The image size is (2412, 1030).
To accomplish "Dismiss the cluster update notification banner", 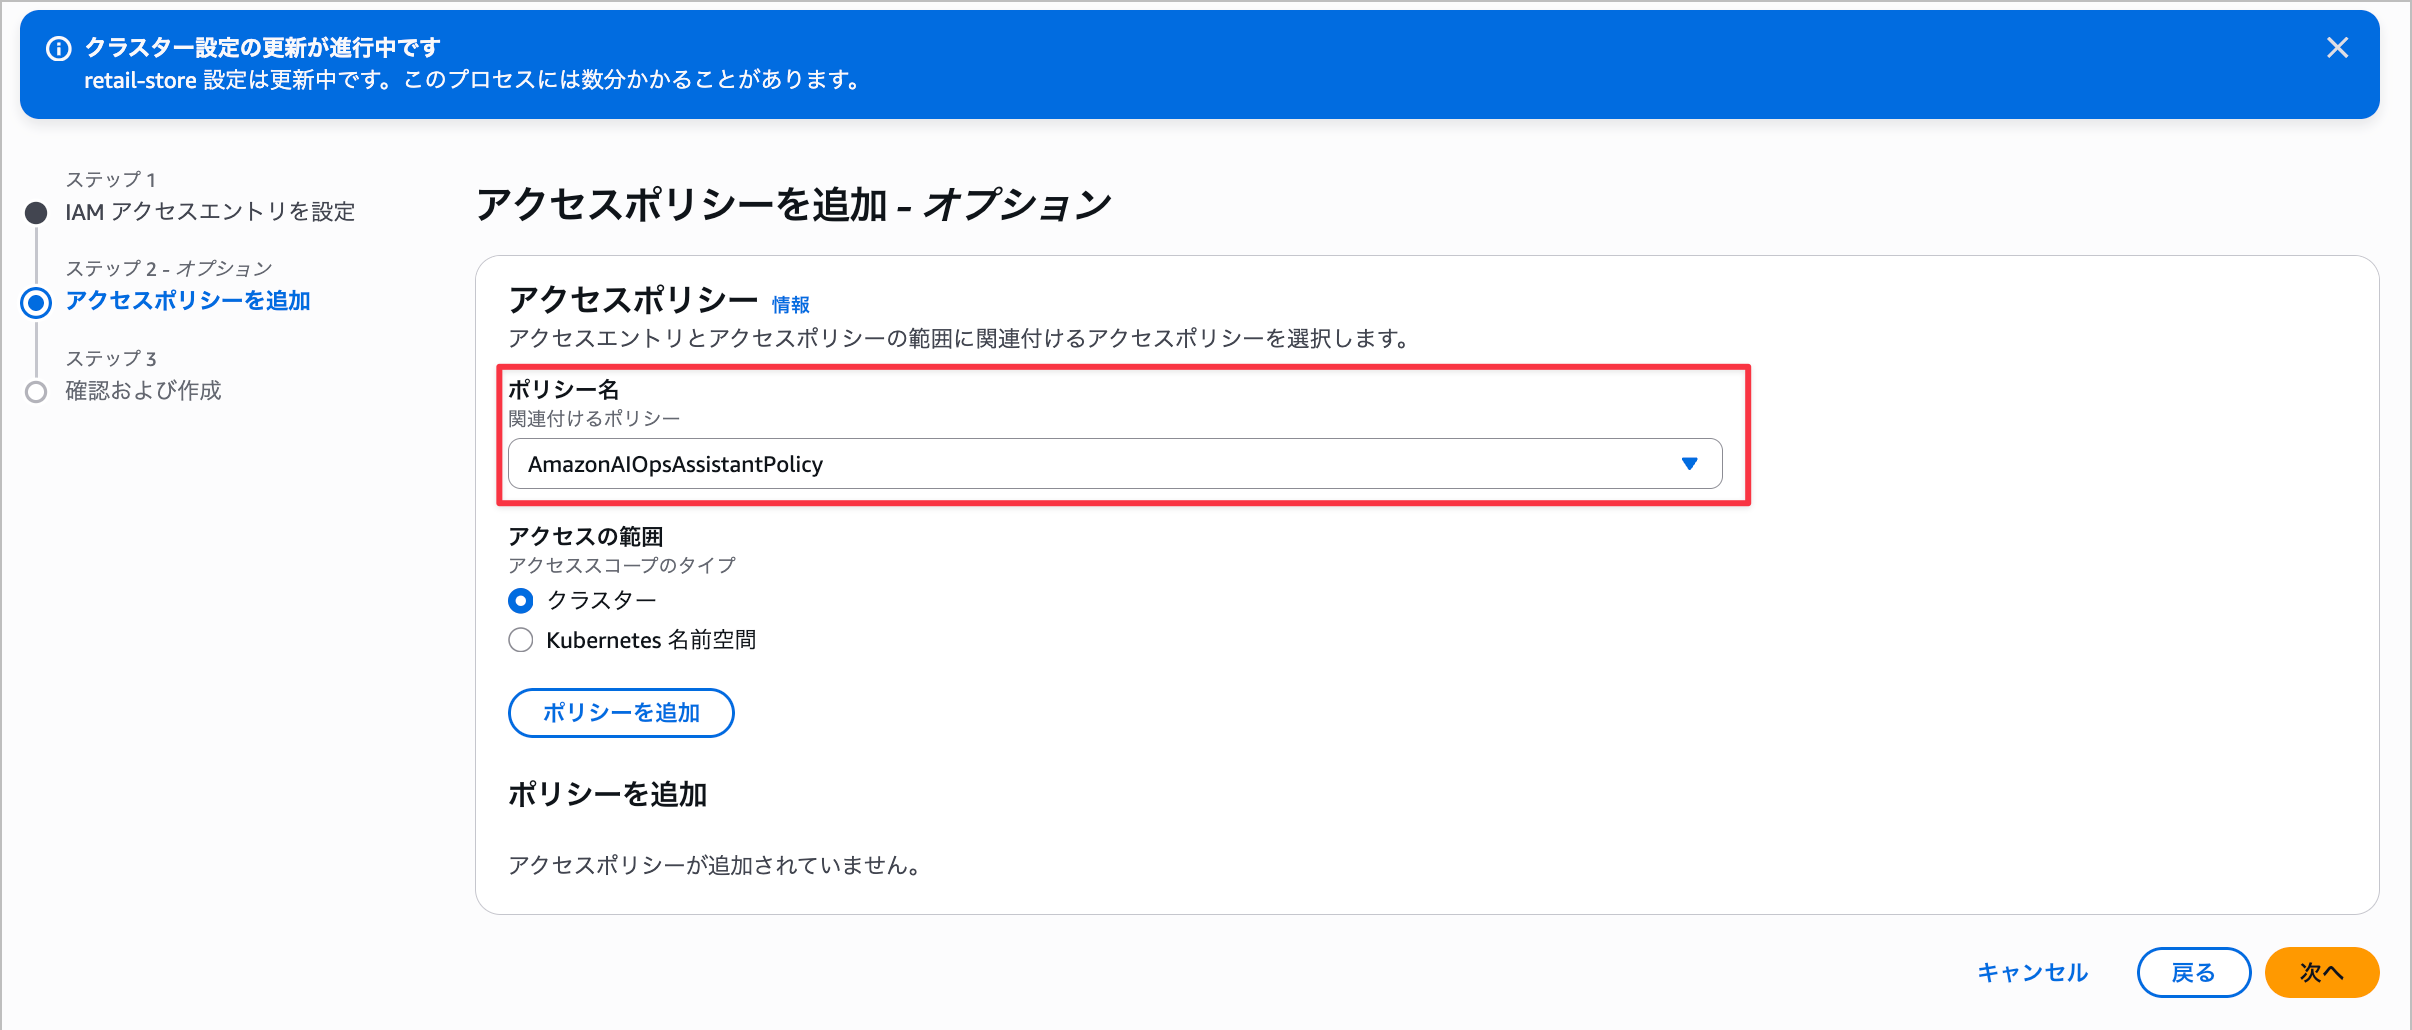I will tap(2337, 48).
